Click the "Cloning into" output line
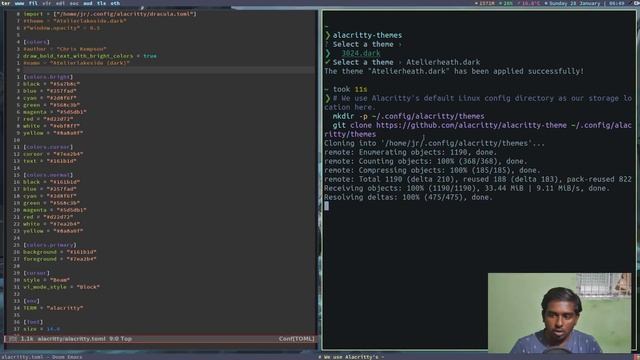The width and height of the screenshot is (640, 360). click(434, 143)
